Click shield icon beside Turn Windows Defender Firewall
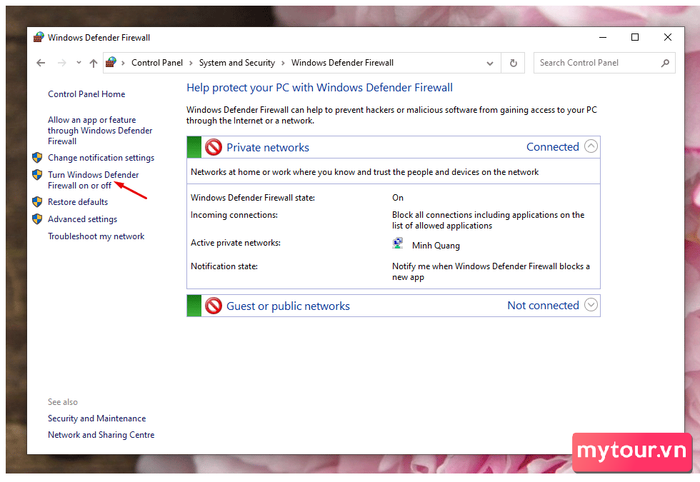The width and height of the screenshot is (700, 482). 38,175
